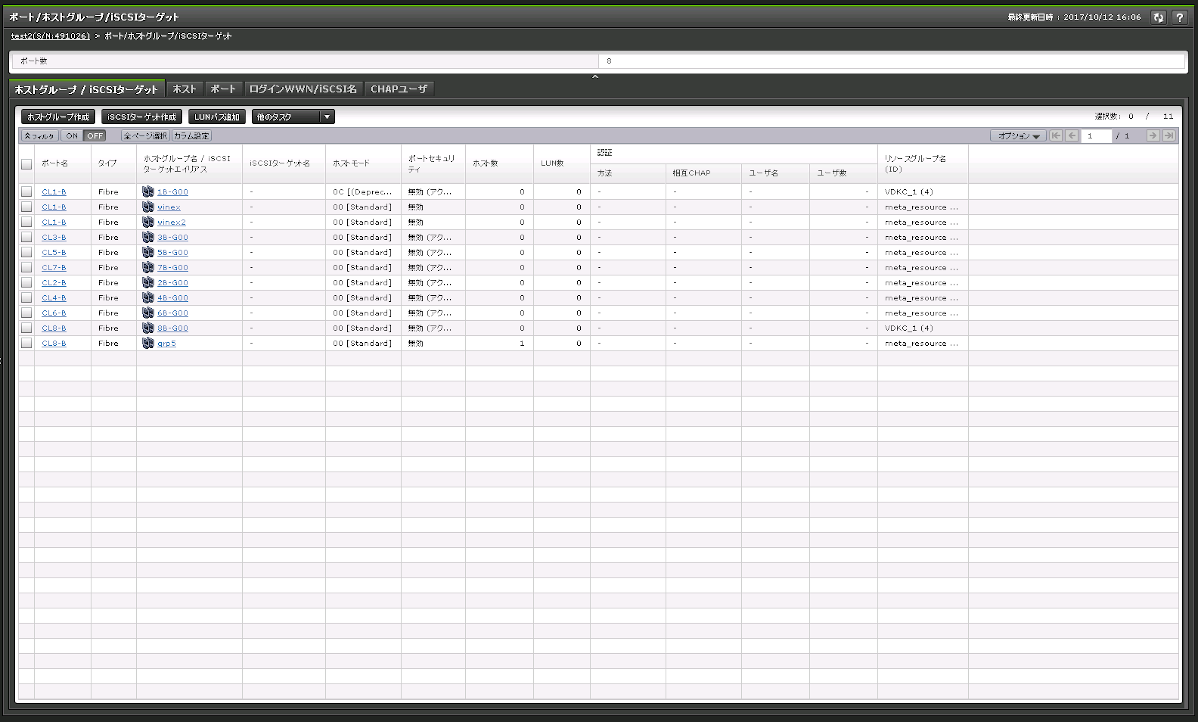Tick checkbox for the 3B-G00 row
1198x722 pixels.
point(27,237)
